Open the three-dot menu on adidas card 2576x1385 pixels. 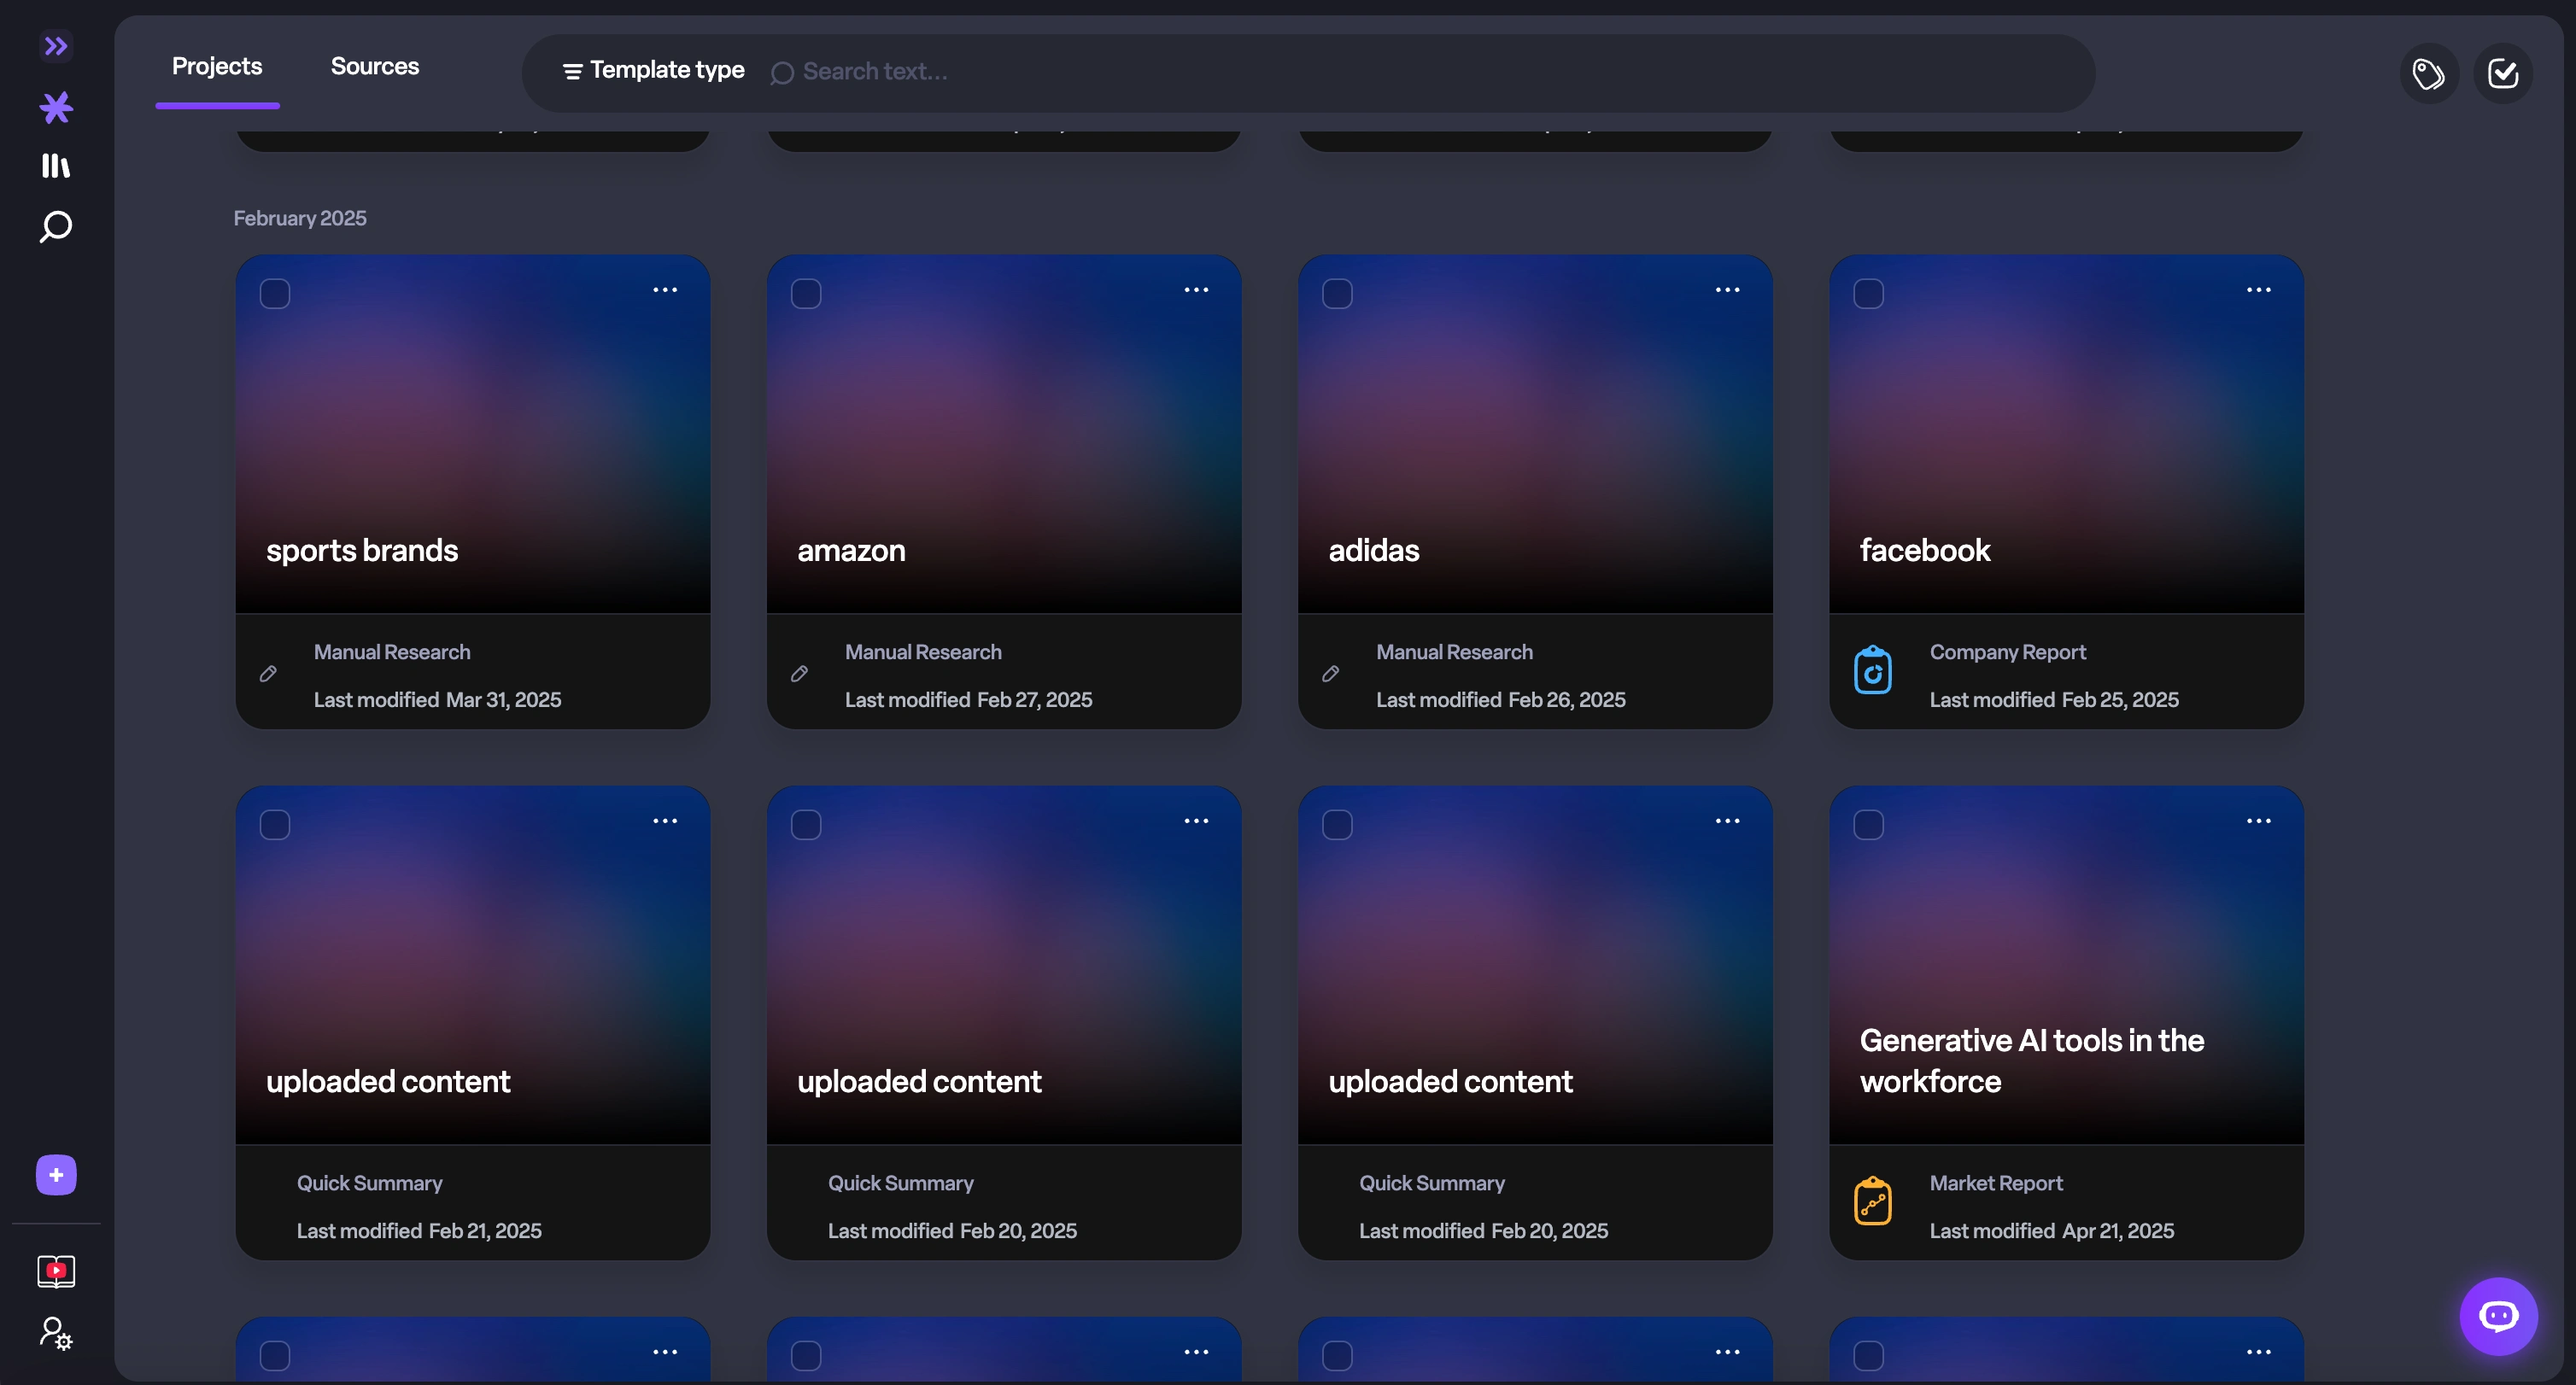pos(1727,290)
